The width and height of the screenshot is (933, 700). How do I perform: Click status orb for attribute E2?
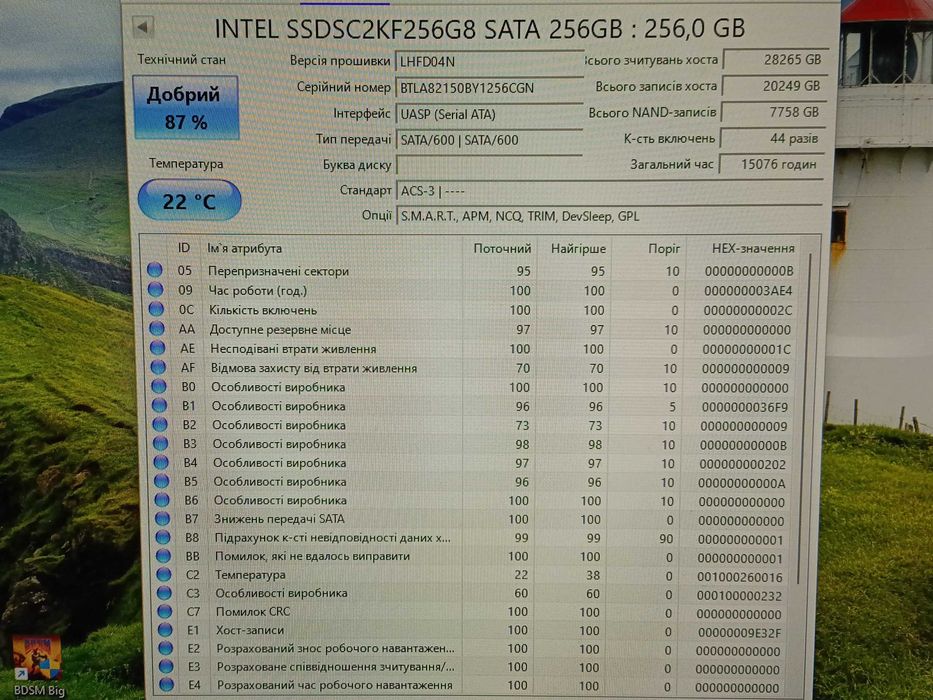click(166, 648)
